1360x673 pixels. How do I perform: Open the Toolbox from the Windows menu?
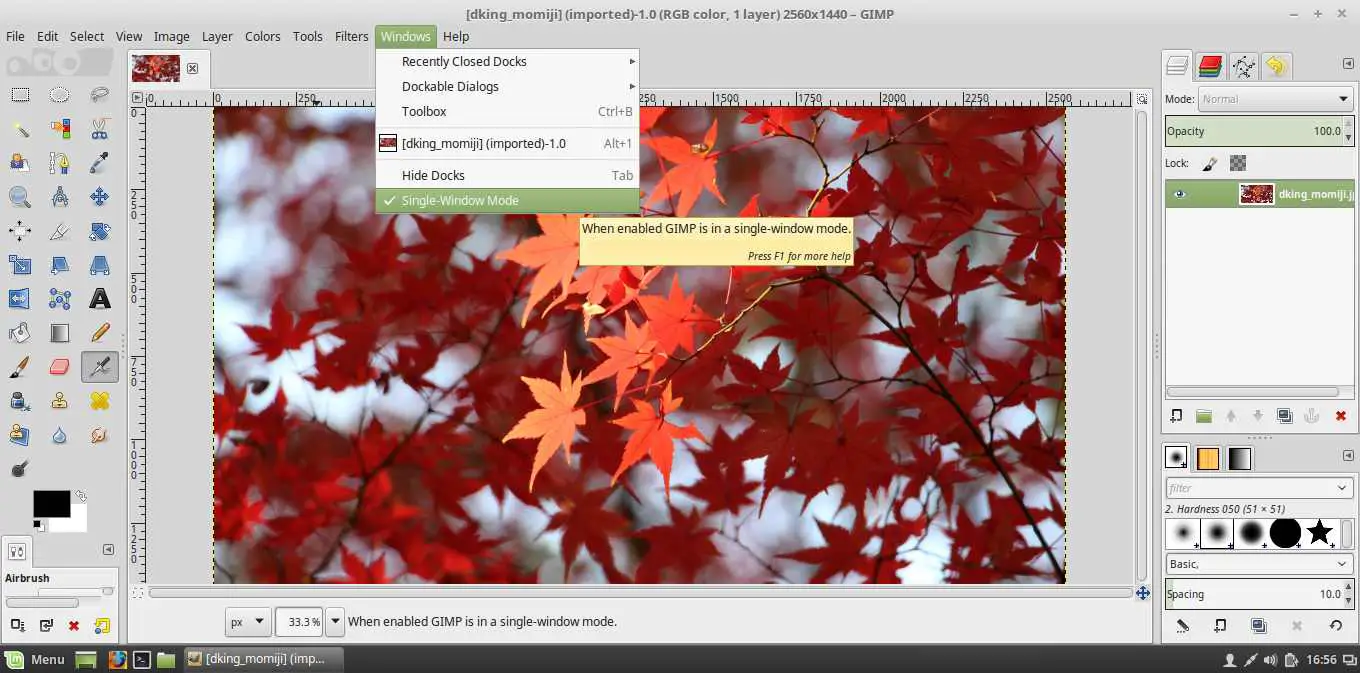click(x=423, y=111)
